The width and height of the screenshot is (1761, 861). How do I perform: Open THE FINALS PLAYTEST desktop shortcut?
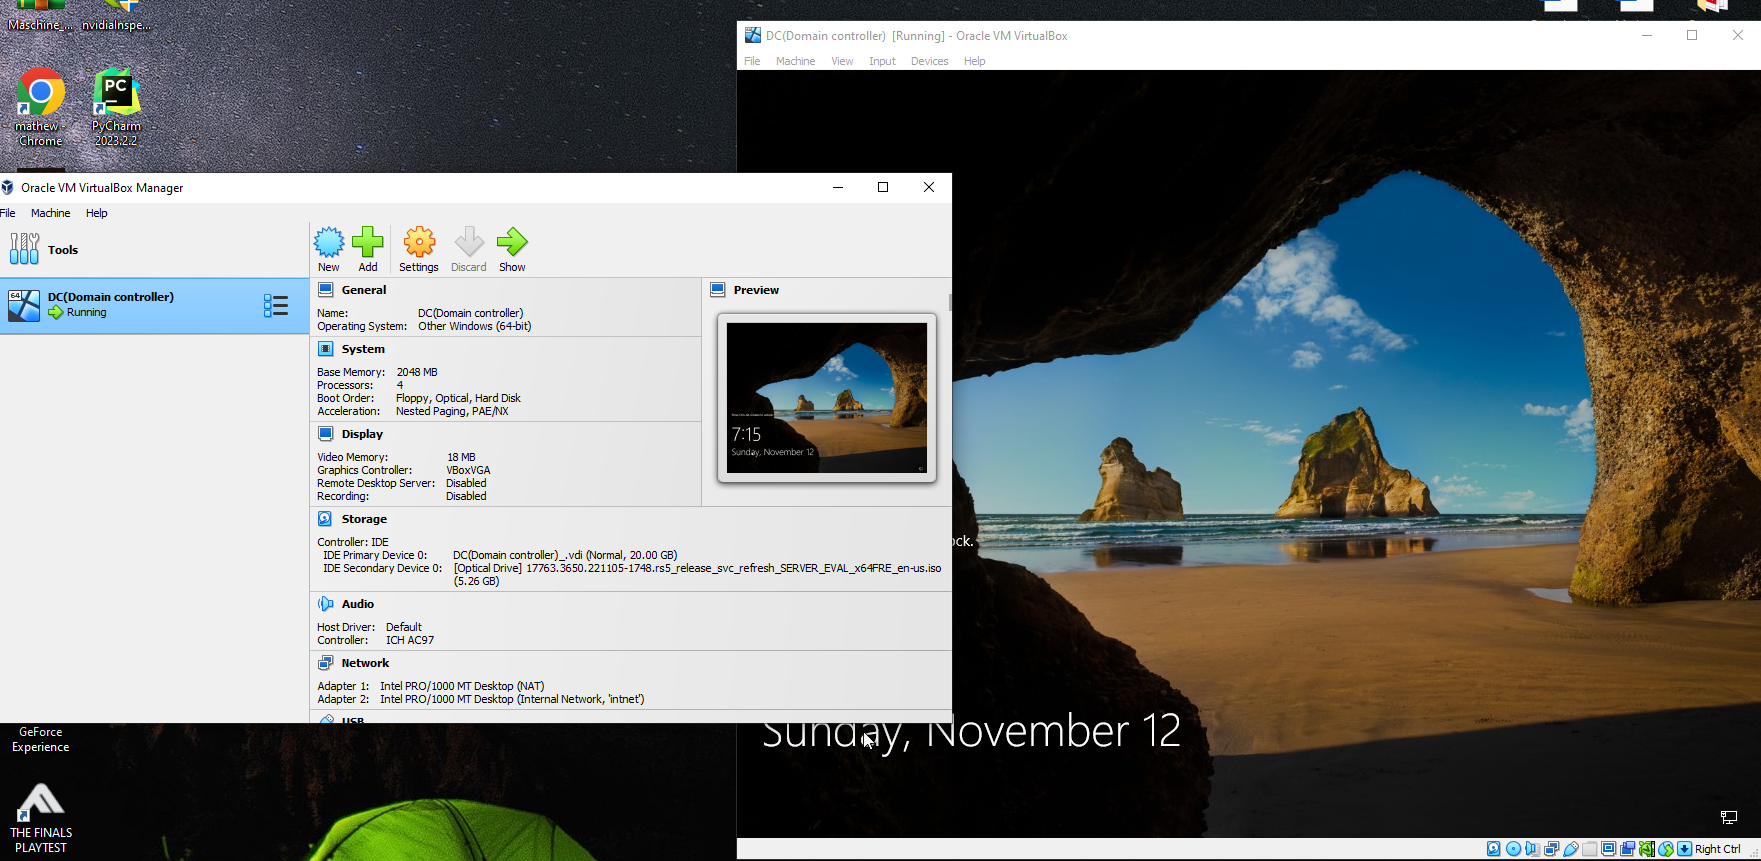41,819
